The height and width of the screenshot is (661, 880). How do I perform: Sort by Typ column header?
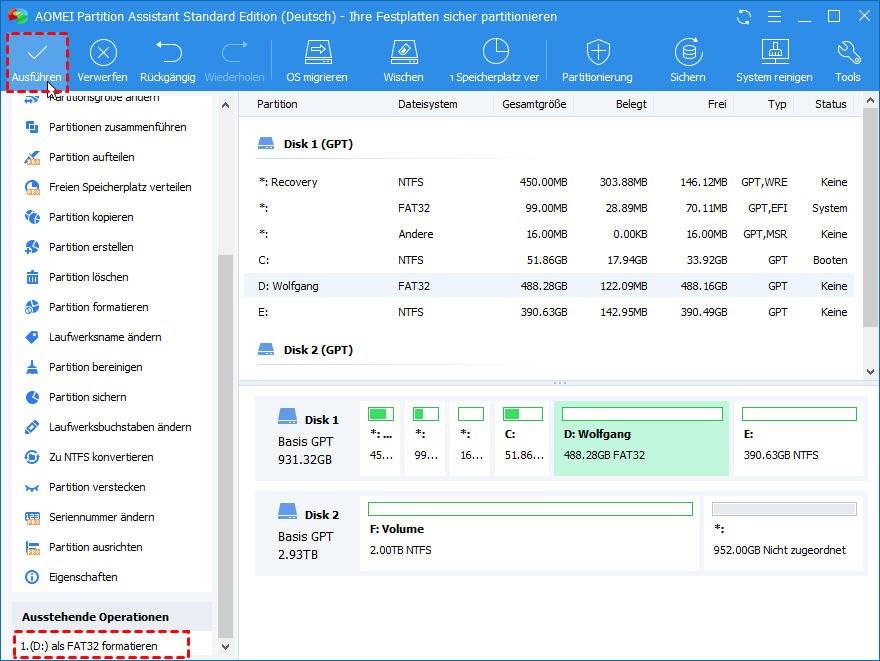(x=777, y=104)
